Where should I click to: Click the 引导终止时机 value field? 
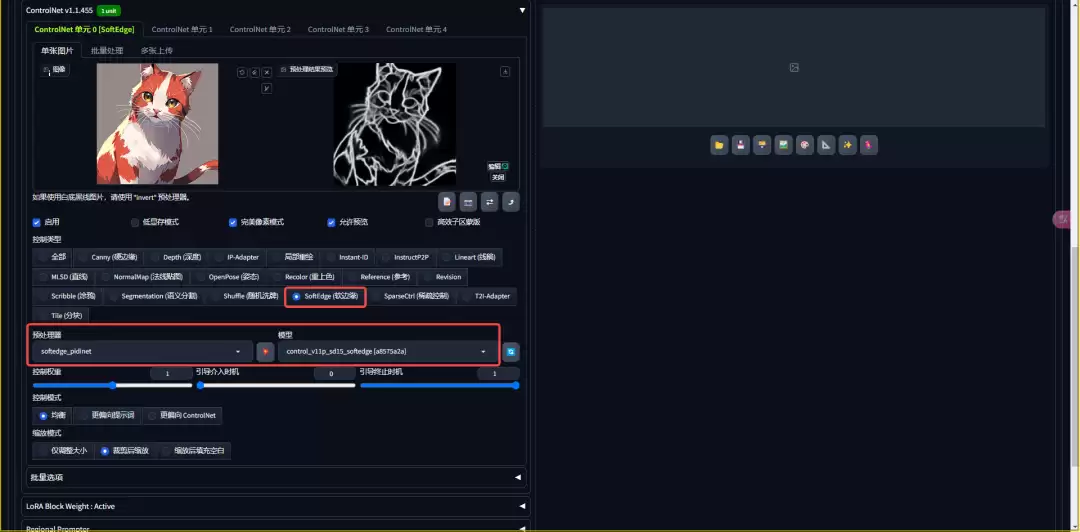[498, 374]
